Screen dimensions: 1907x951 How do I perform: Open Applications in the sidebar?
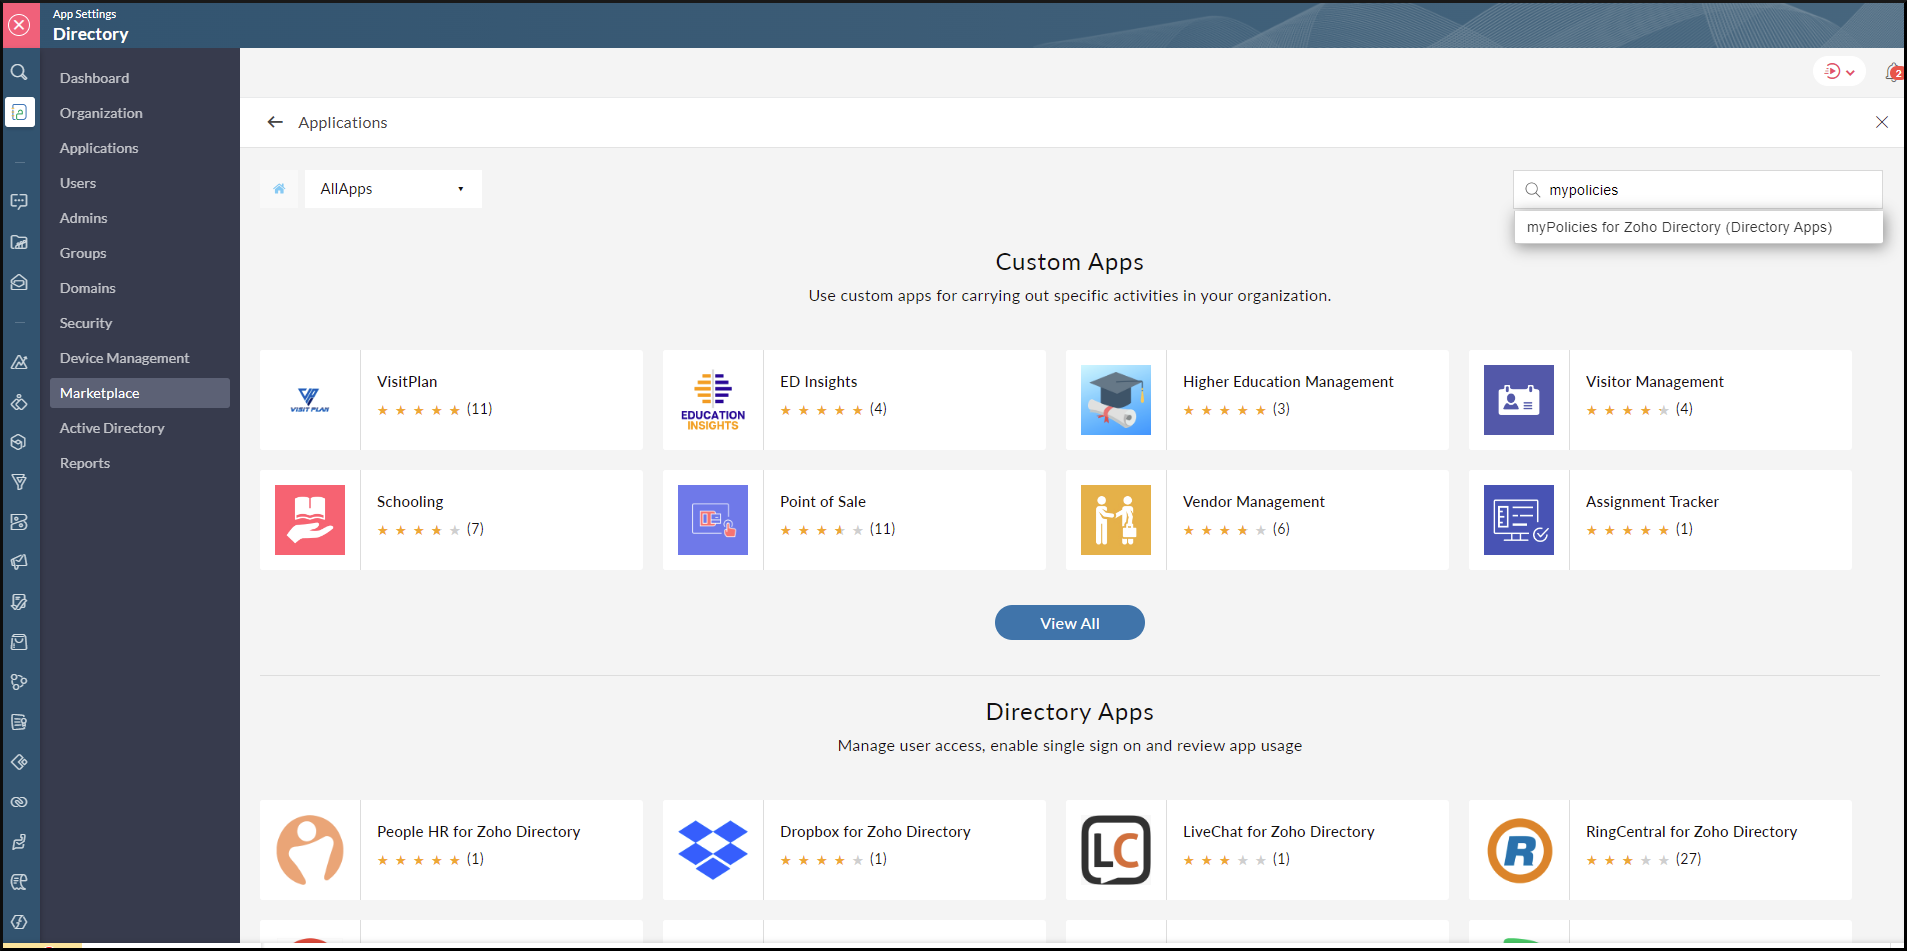pyautogui.click(x=99, y=148)
